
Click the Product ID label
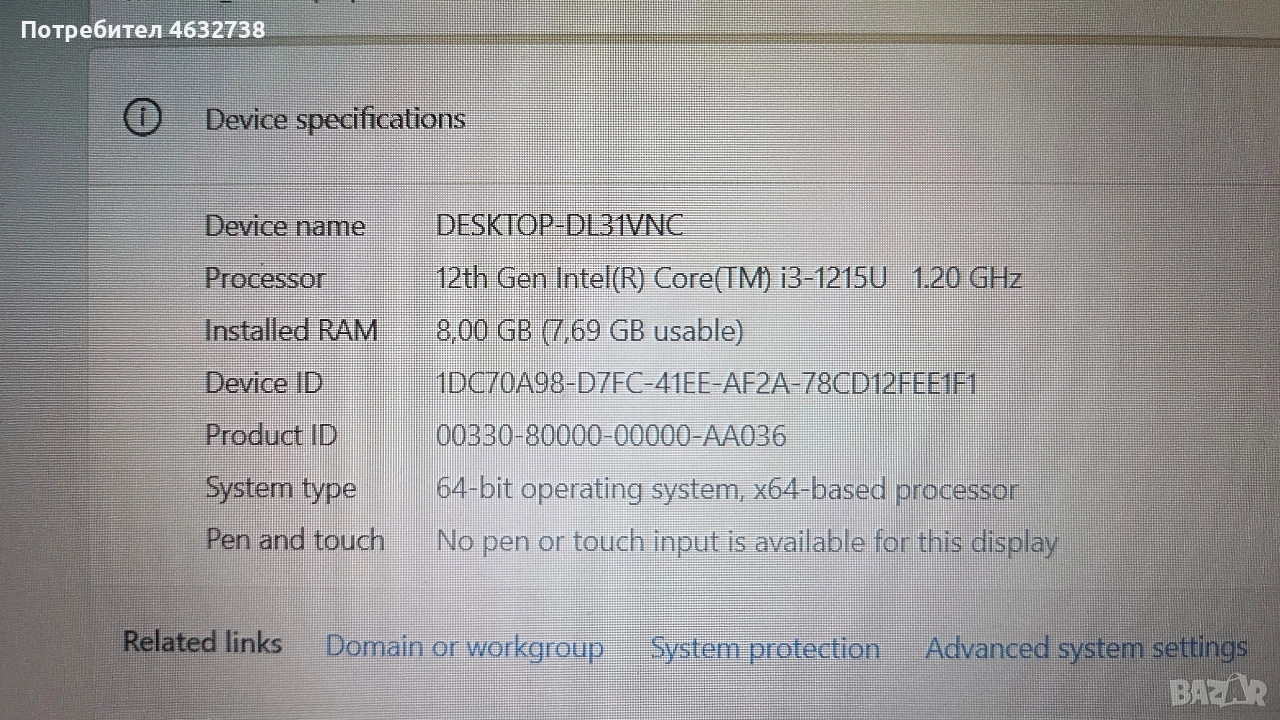[x=271, y=436]
